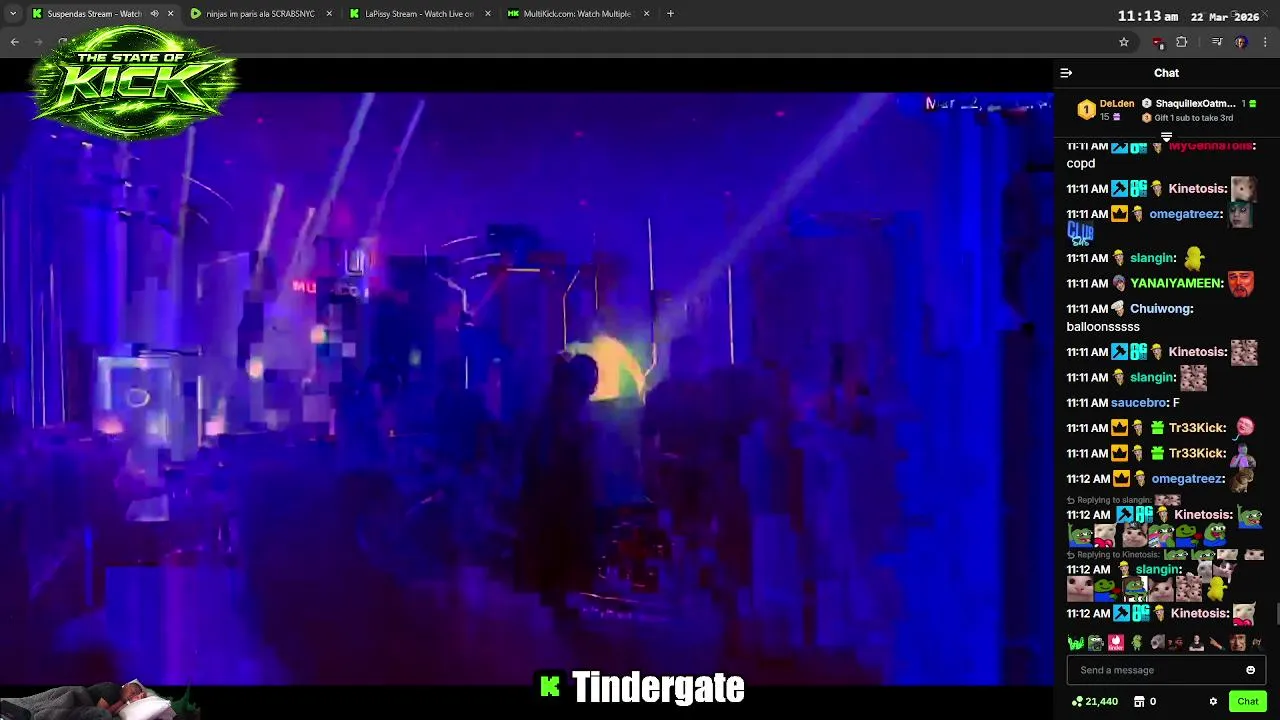Pick the Pepe camera emote in quick emotes

[1096, 643]
